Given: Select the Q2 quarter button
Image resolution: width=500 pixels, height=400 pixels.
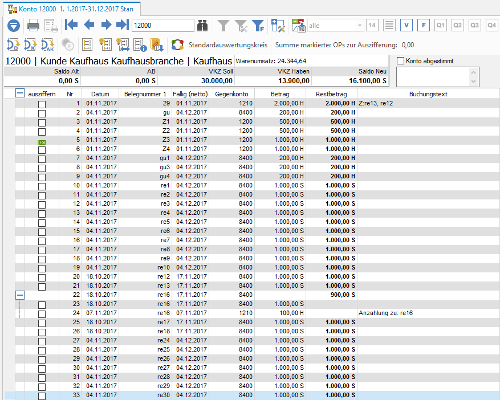Looking at the screenshot, I should point(458,25).
